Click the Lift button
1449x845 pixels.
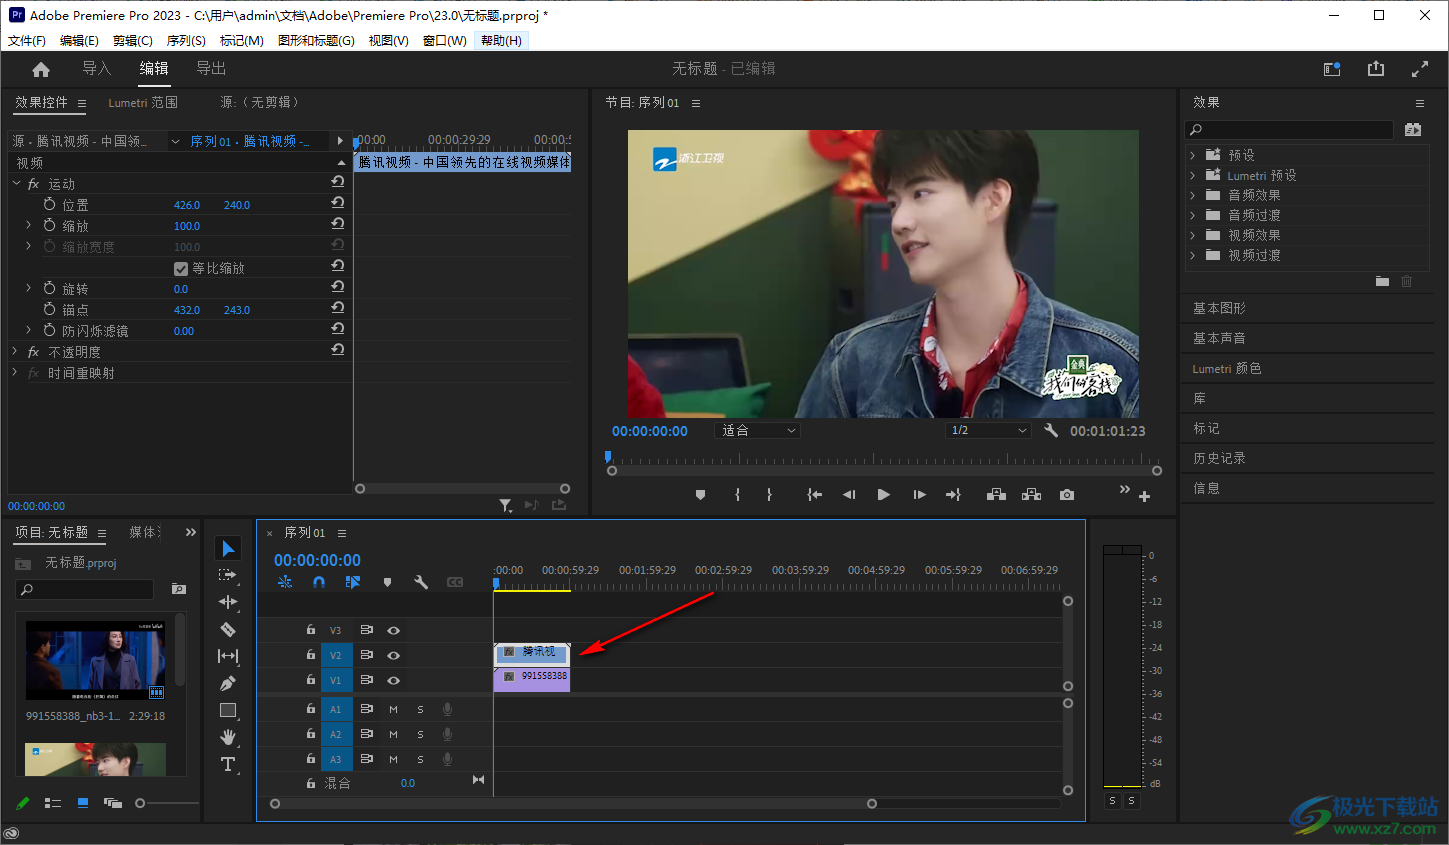pyautogui.click(x=996, y=495)
